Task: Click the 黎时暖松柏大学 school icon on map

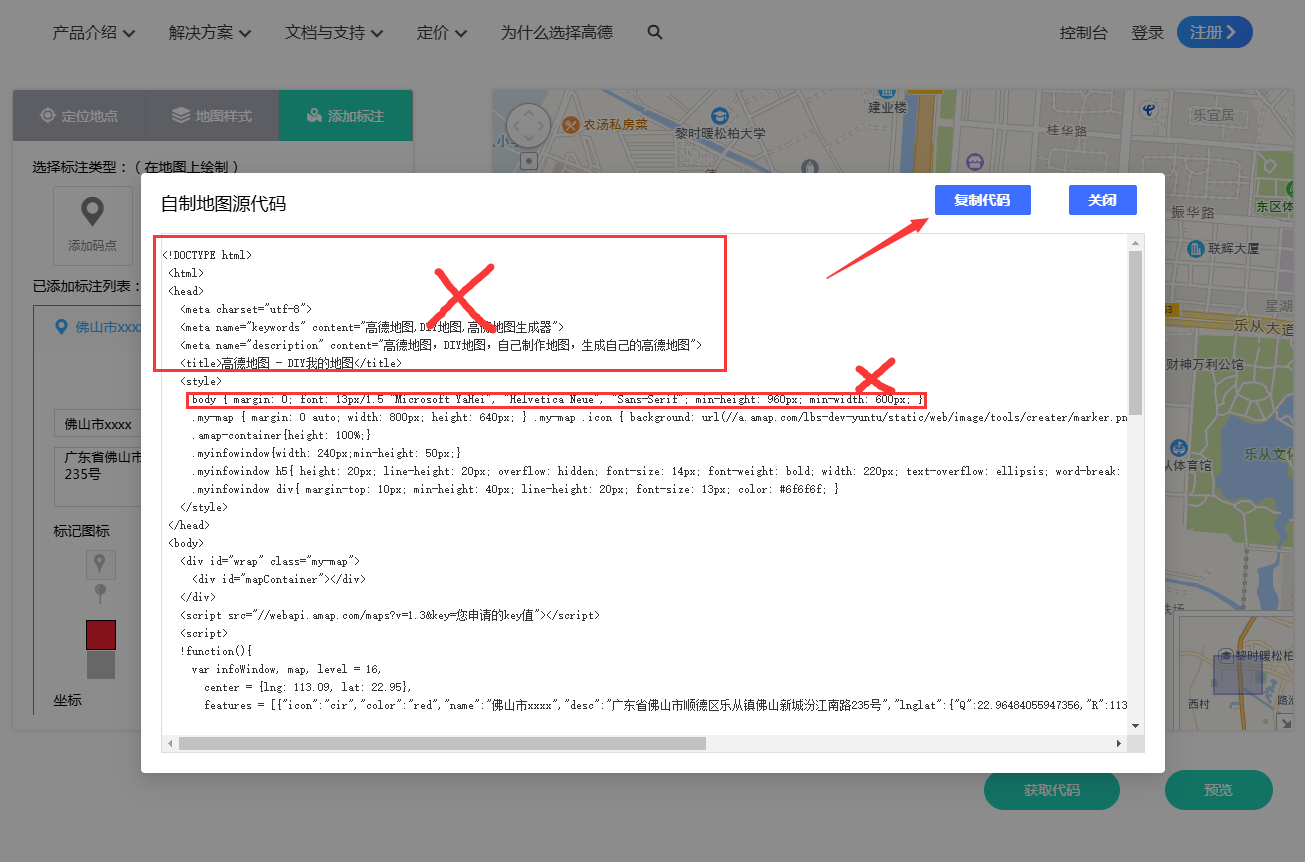Action: coord(718,116)
